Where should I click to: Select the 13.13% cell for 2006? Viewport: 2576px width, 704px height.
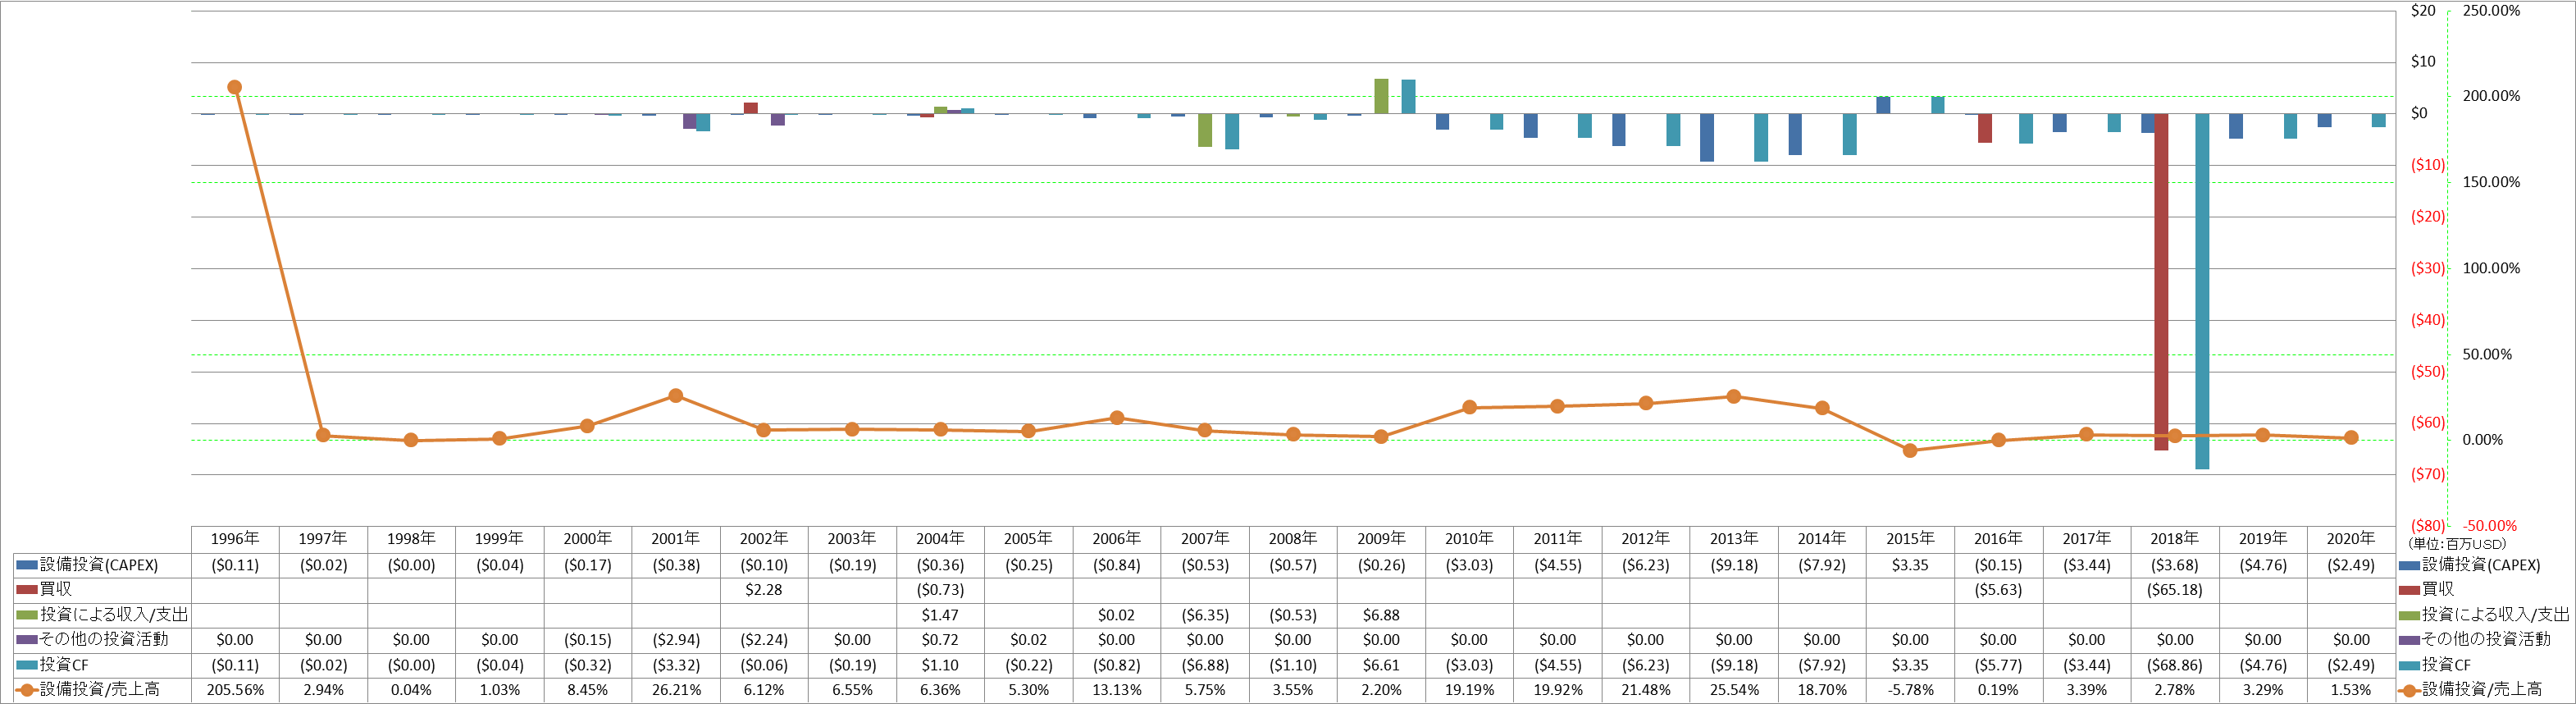point(1117,690)
